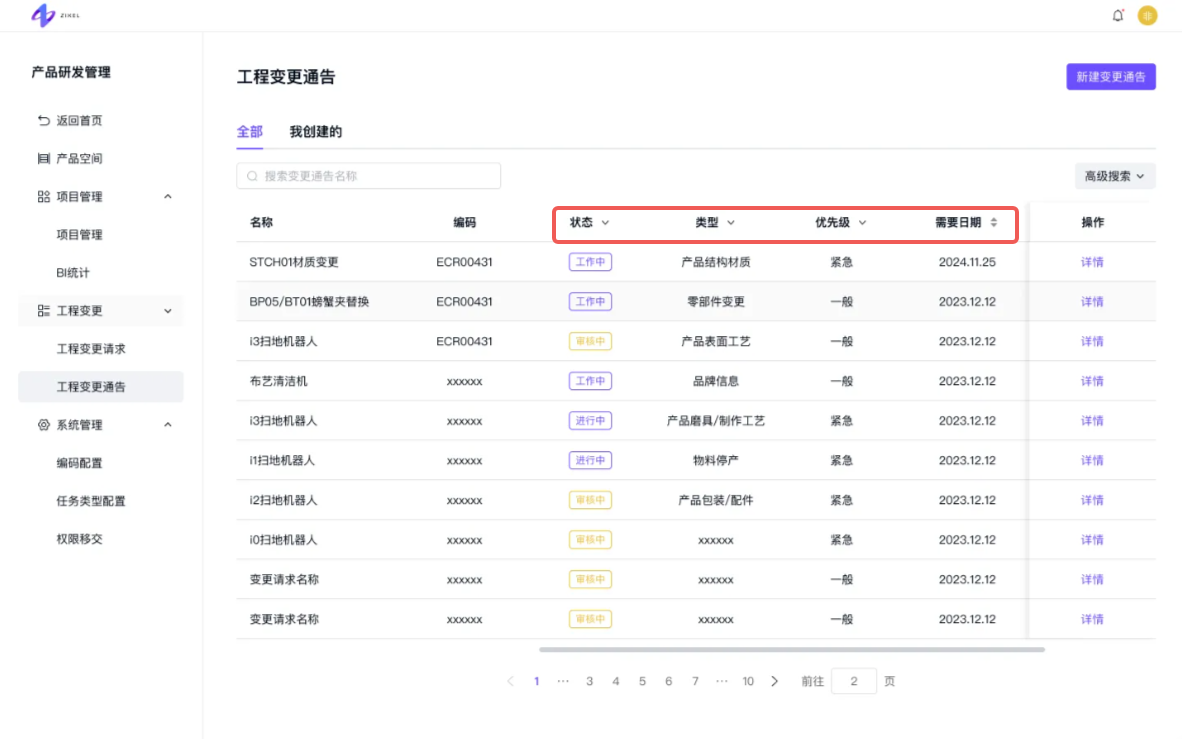1182x739 pixels.
Task: Go to page 6
Action: pos(669,681)
